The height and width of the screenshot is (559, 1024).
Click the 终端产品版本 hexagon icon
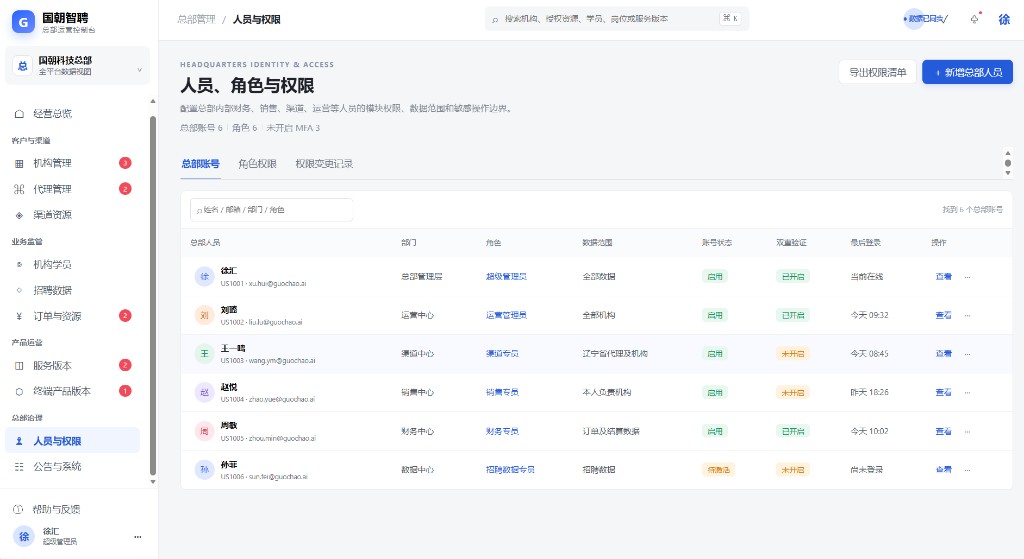coord(20,391)
